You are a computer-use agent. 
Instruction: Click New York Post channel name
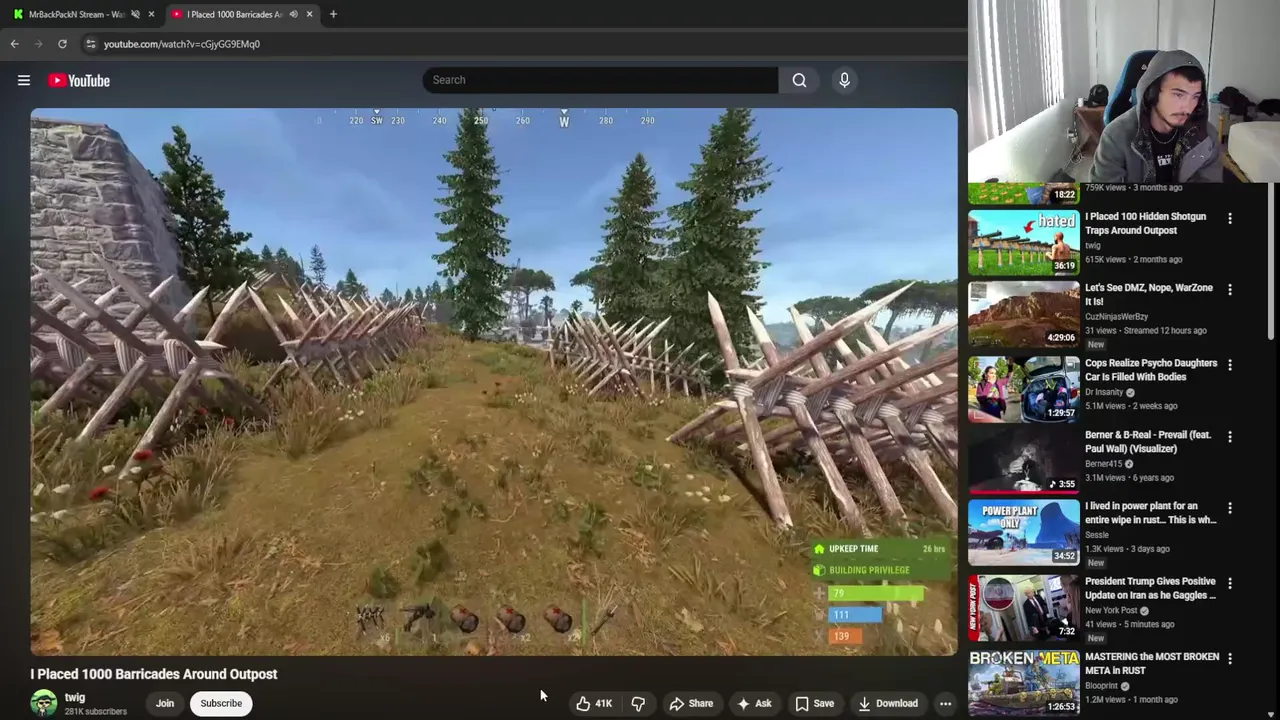[1113, 610]
